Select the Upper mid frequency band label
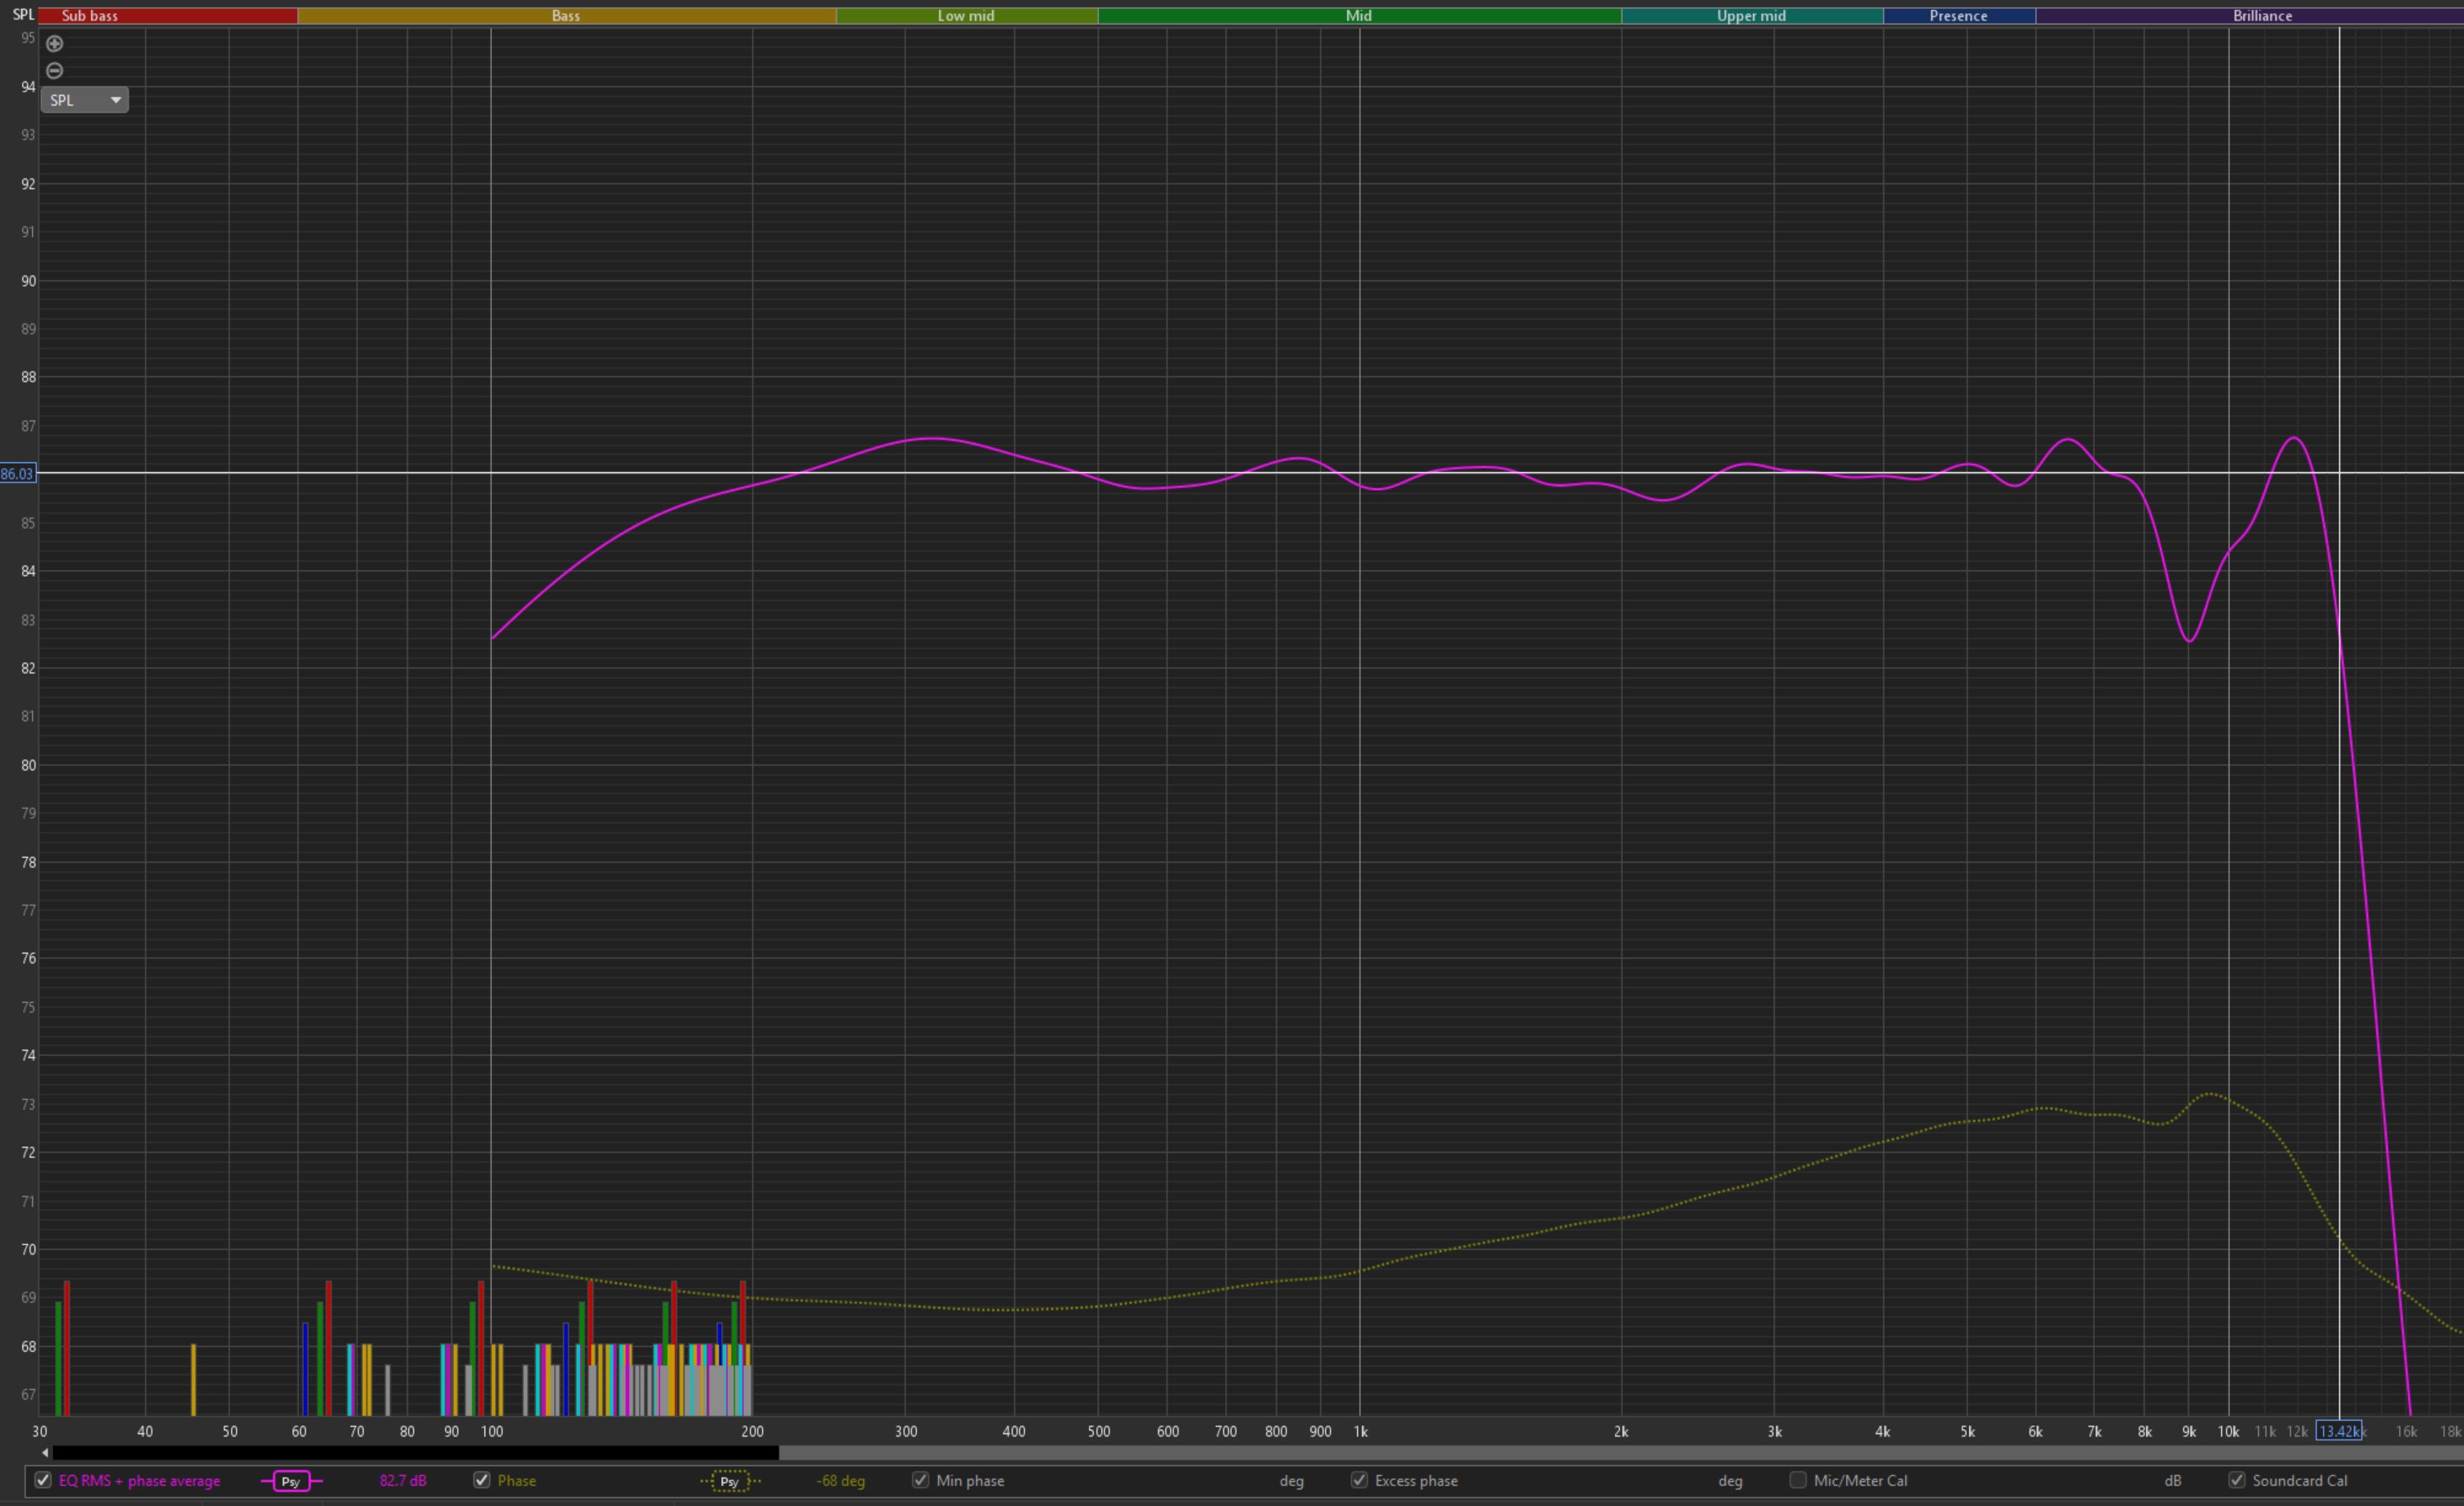 [x=1751, y=16]
